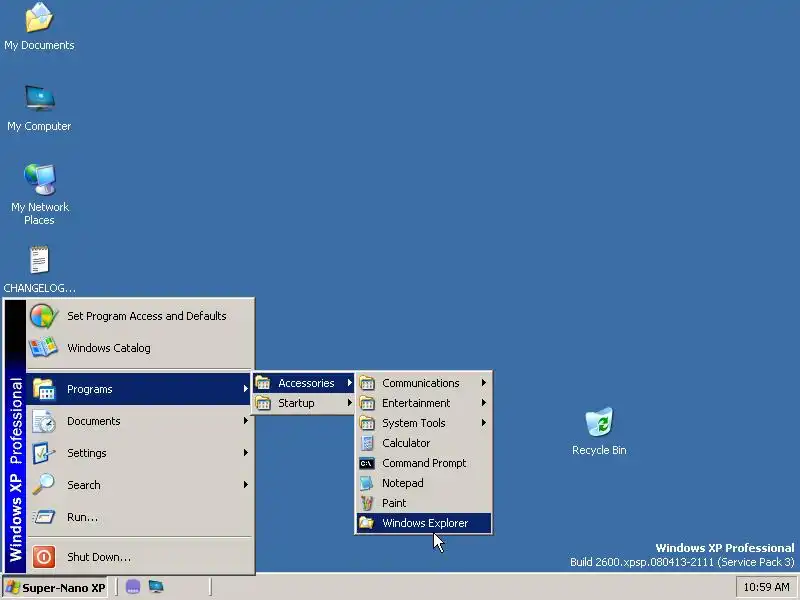Click the Communications label in Accessories menu
Image resolution: width=800 pixels, height=600 pixels.
pyautogui.click(x=420, y=383)
